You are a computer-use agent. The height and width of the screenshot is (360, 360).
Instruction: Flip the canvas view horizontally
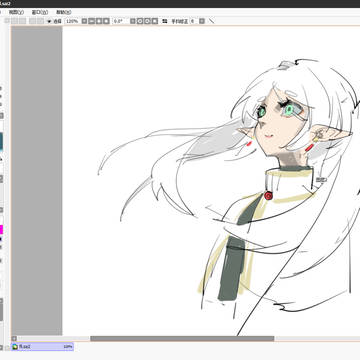(165, 21)
